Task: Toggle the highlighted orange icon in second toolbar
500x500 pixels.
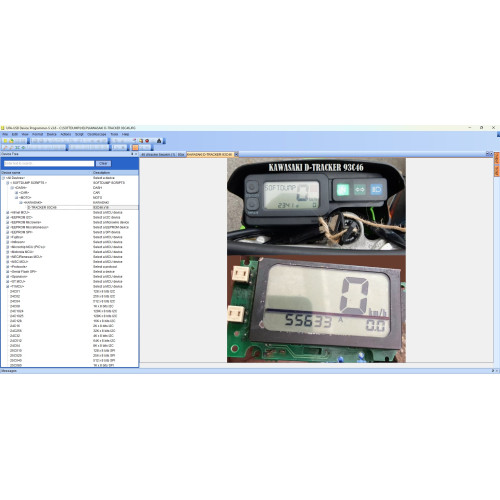Action: pos(135,147)
